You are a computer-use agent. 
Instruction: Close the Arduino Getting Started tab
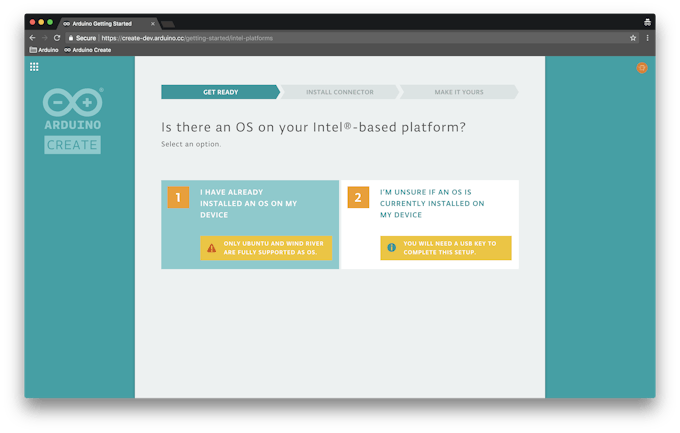(153, 24)
